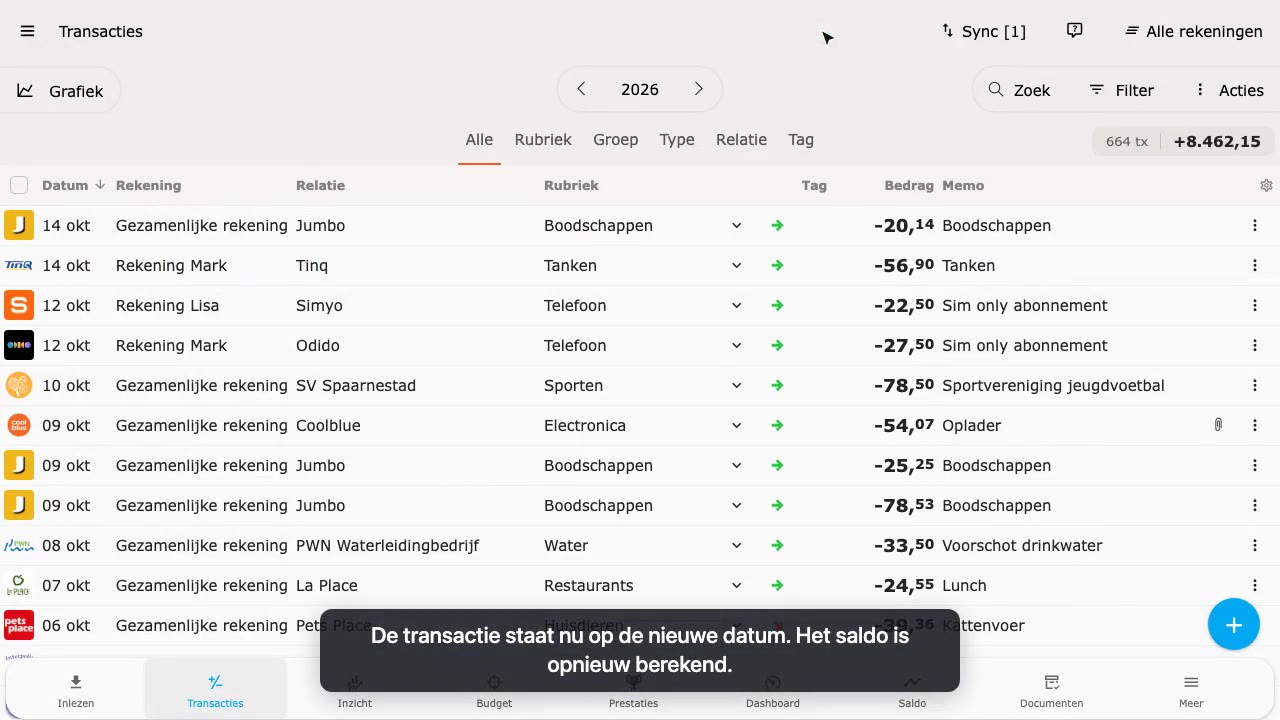Image resolution: width=1280 pixels, height=720 pixels.
Task: Add new transaction with plus button
Action: [x=1234, y=625]
